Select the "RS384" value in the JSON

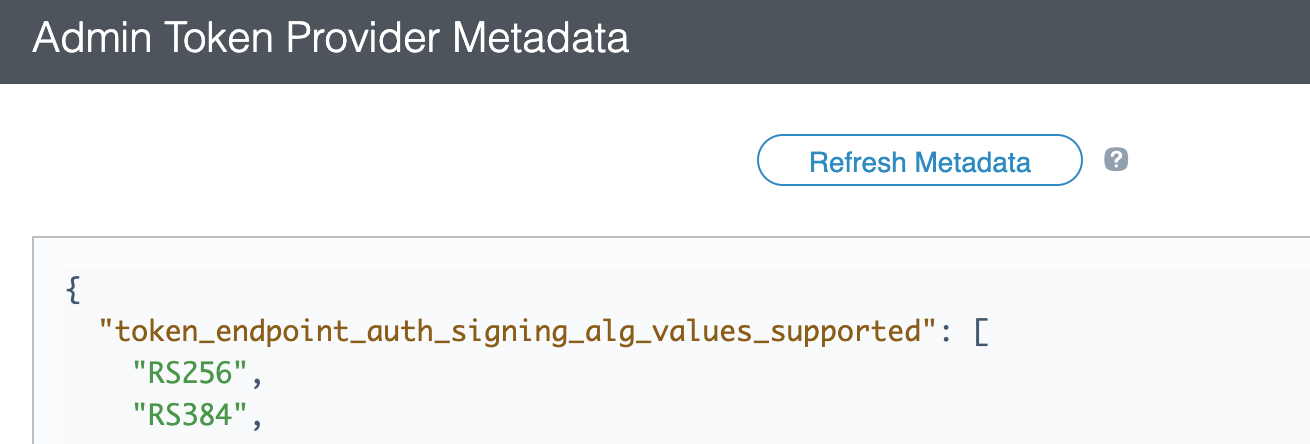click(x=190, y=415)
